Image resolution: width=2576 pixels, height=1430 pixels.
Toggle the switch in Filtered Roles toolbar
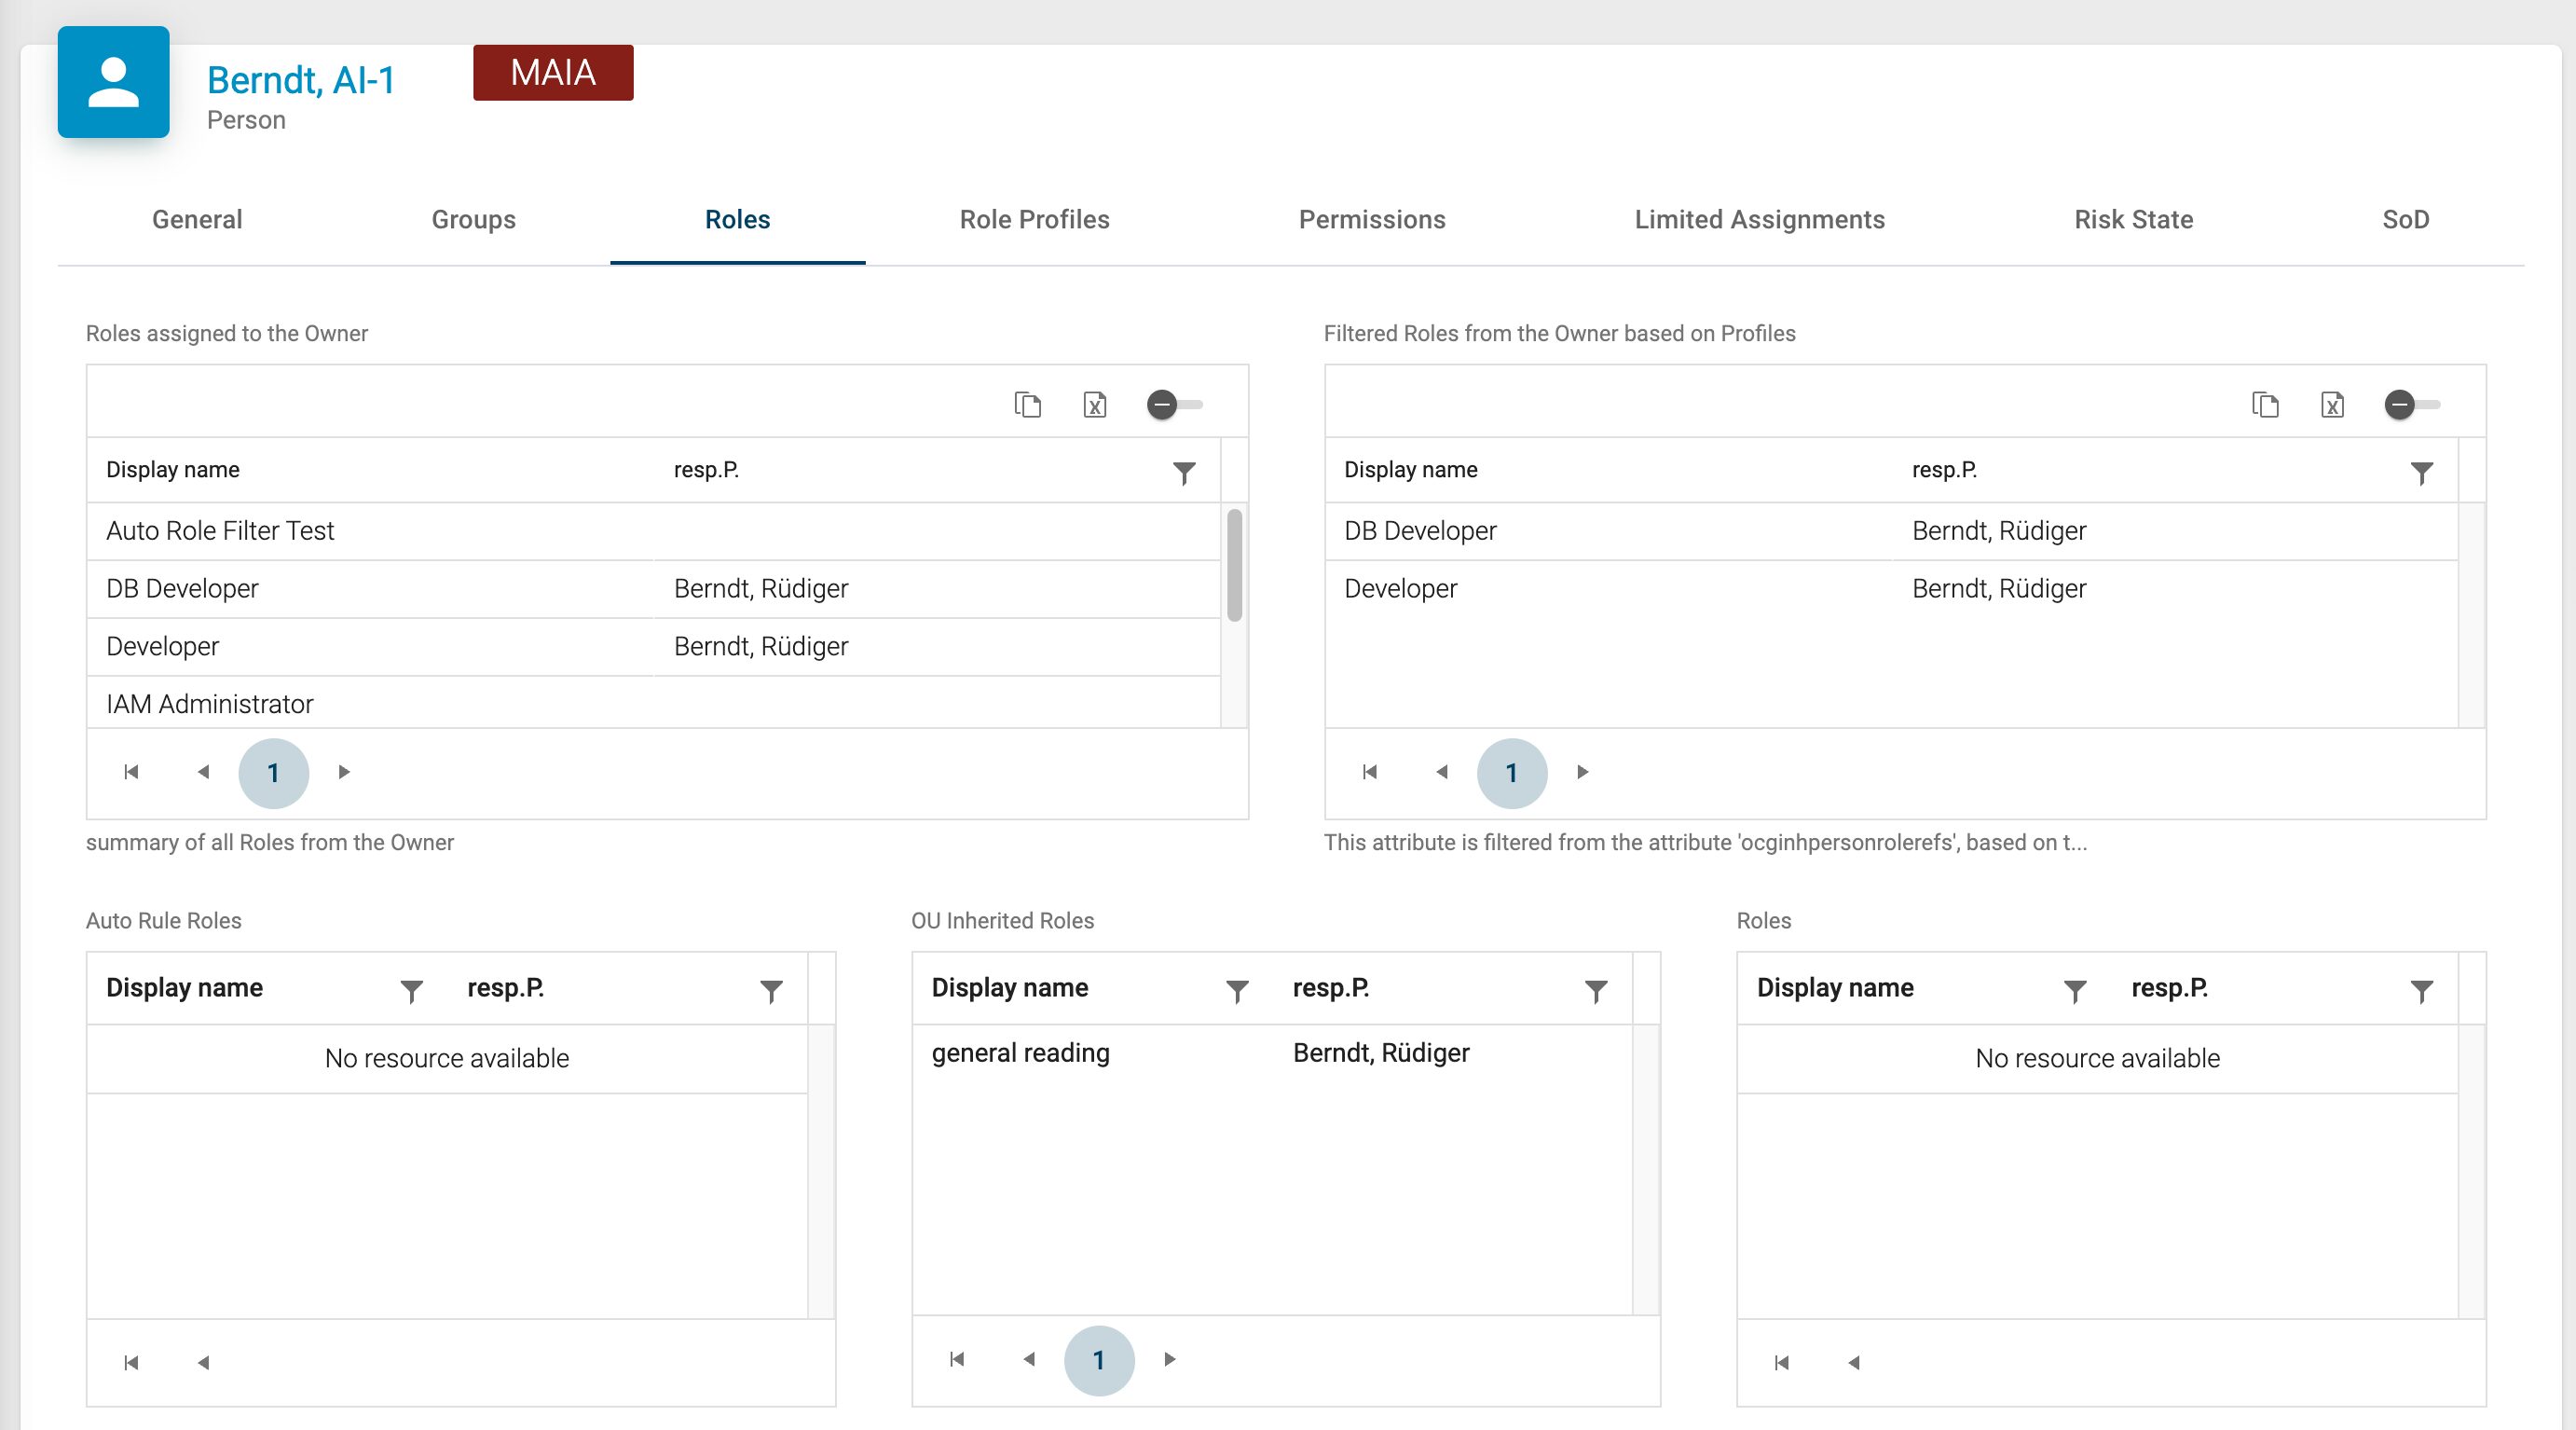tap(2411, 405)
